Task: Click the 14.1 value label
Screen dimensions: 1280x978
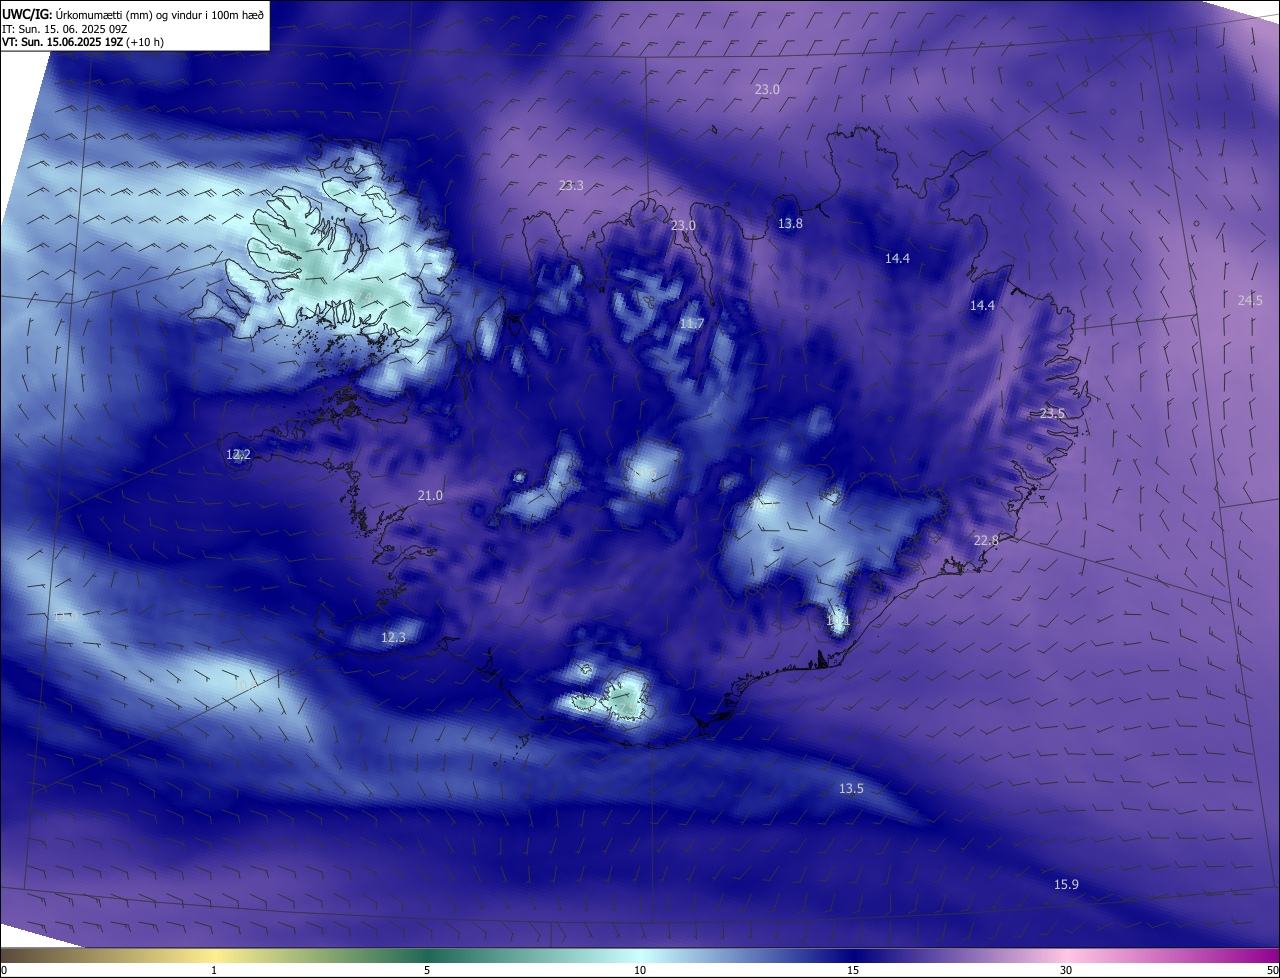Action: [838, 621]
